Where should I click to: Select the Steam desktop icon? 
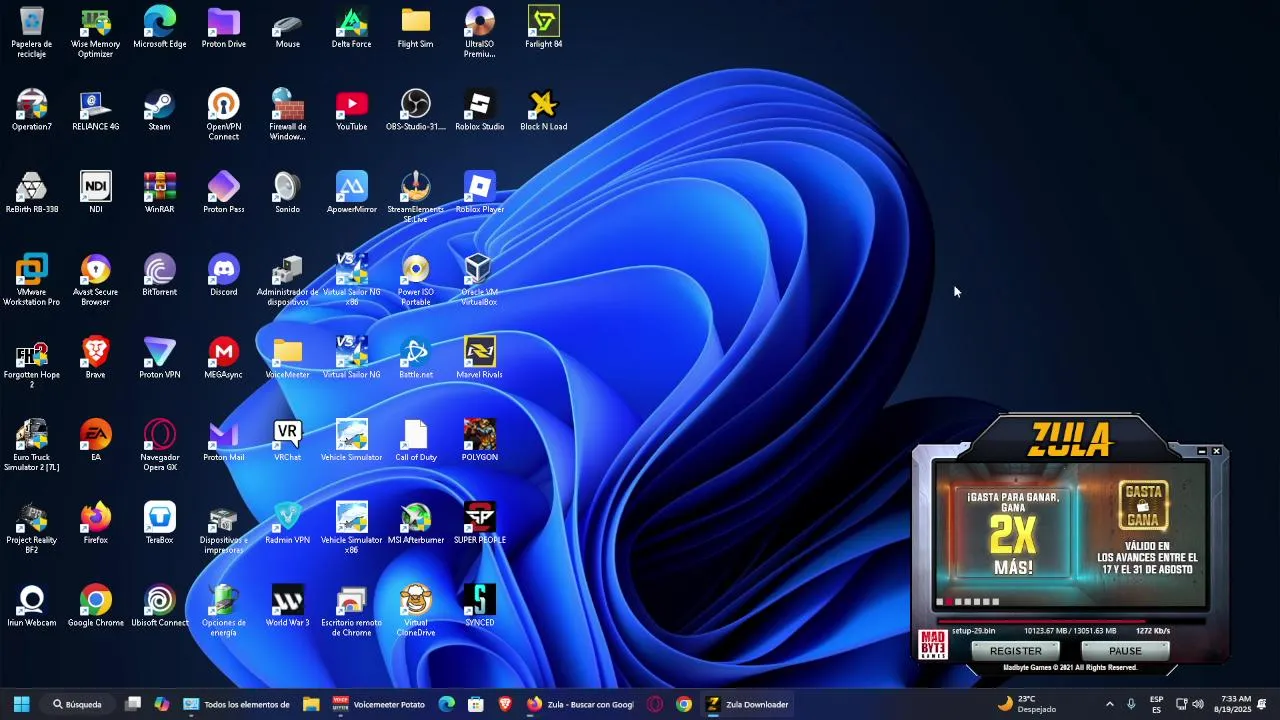tap(159, 110)
